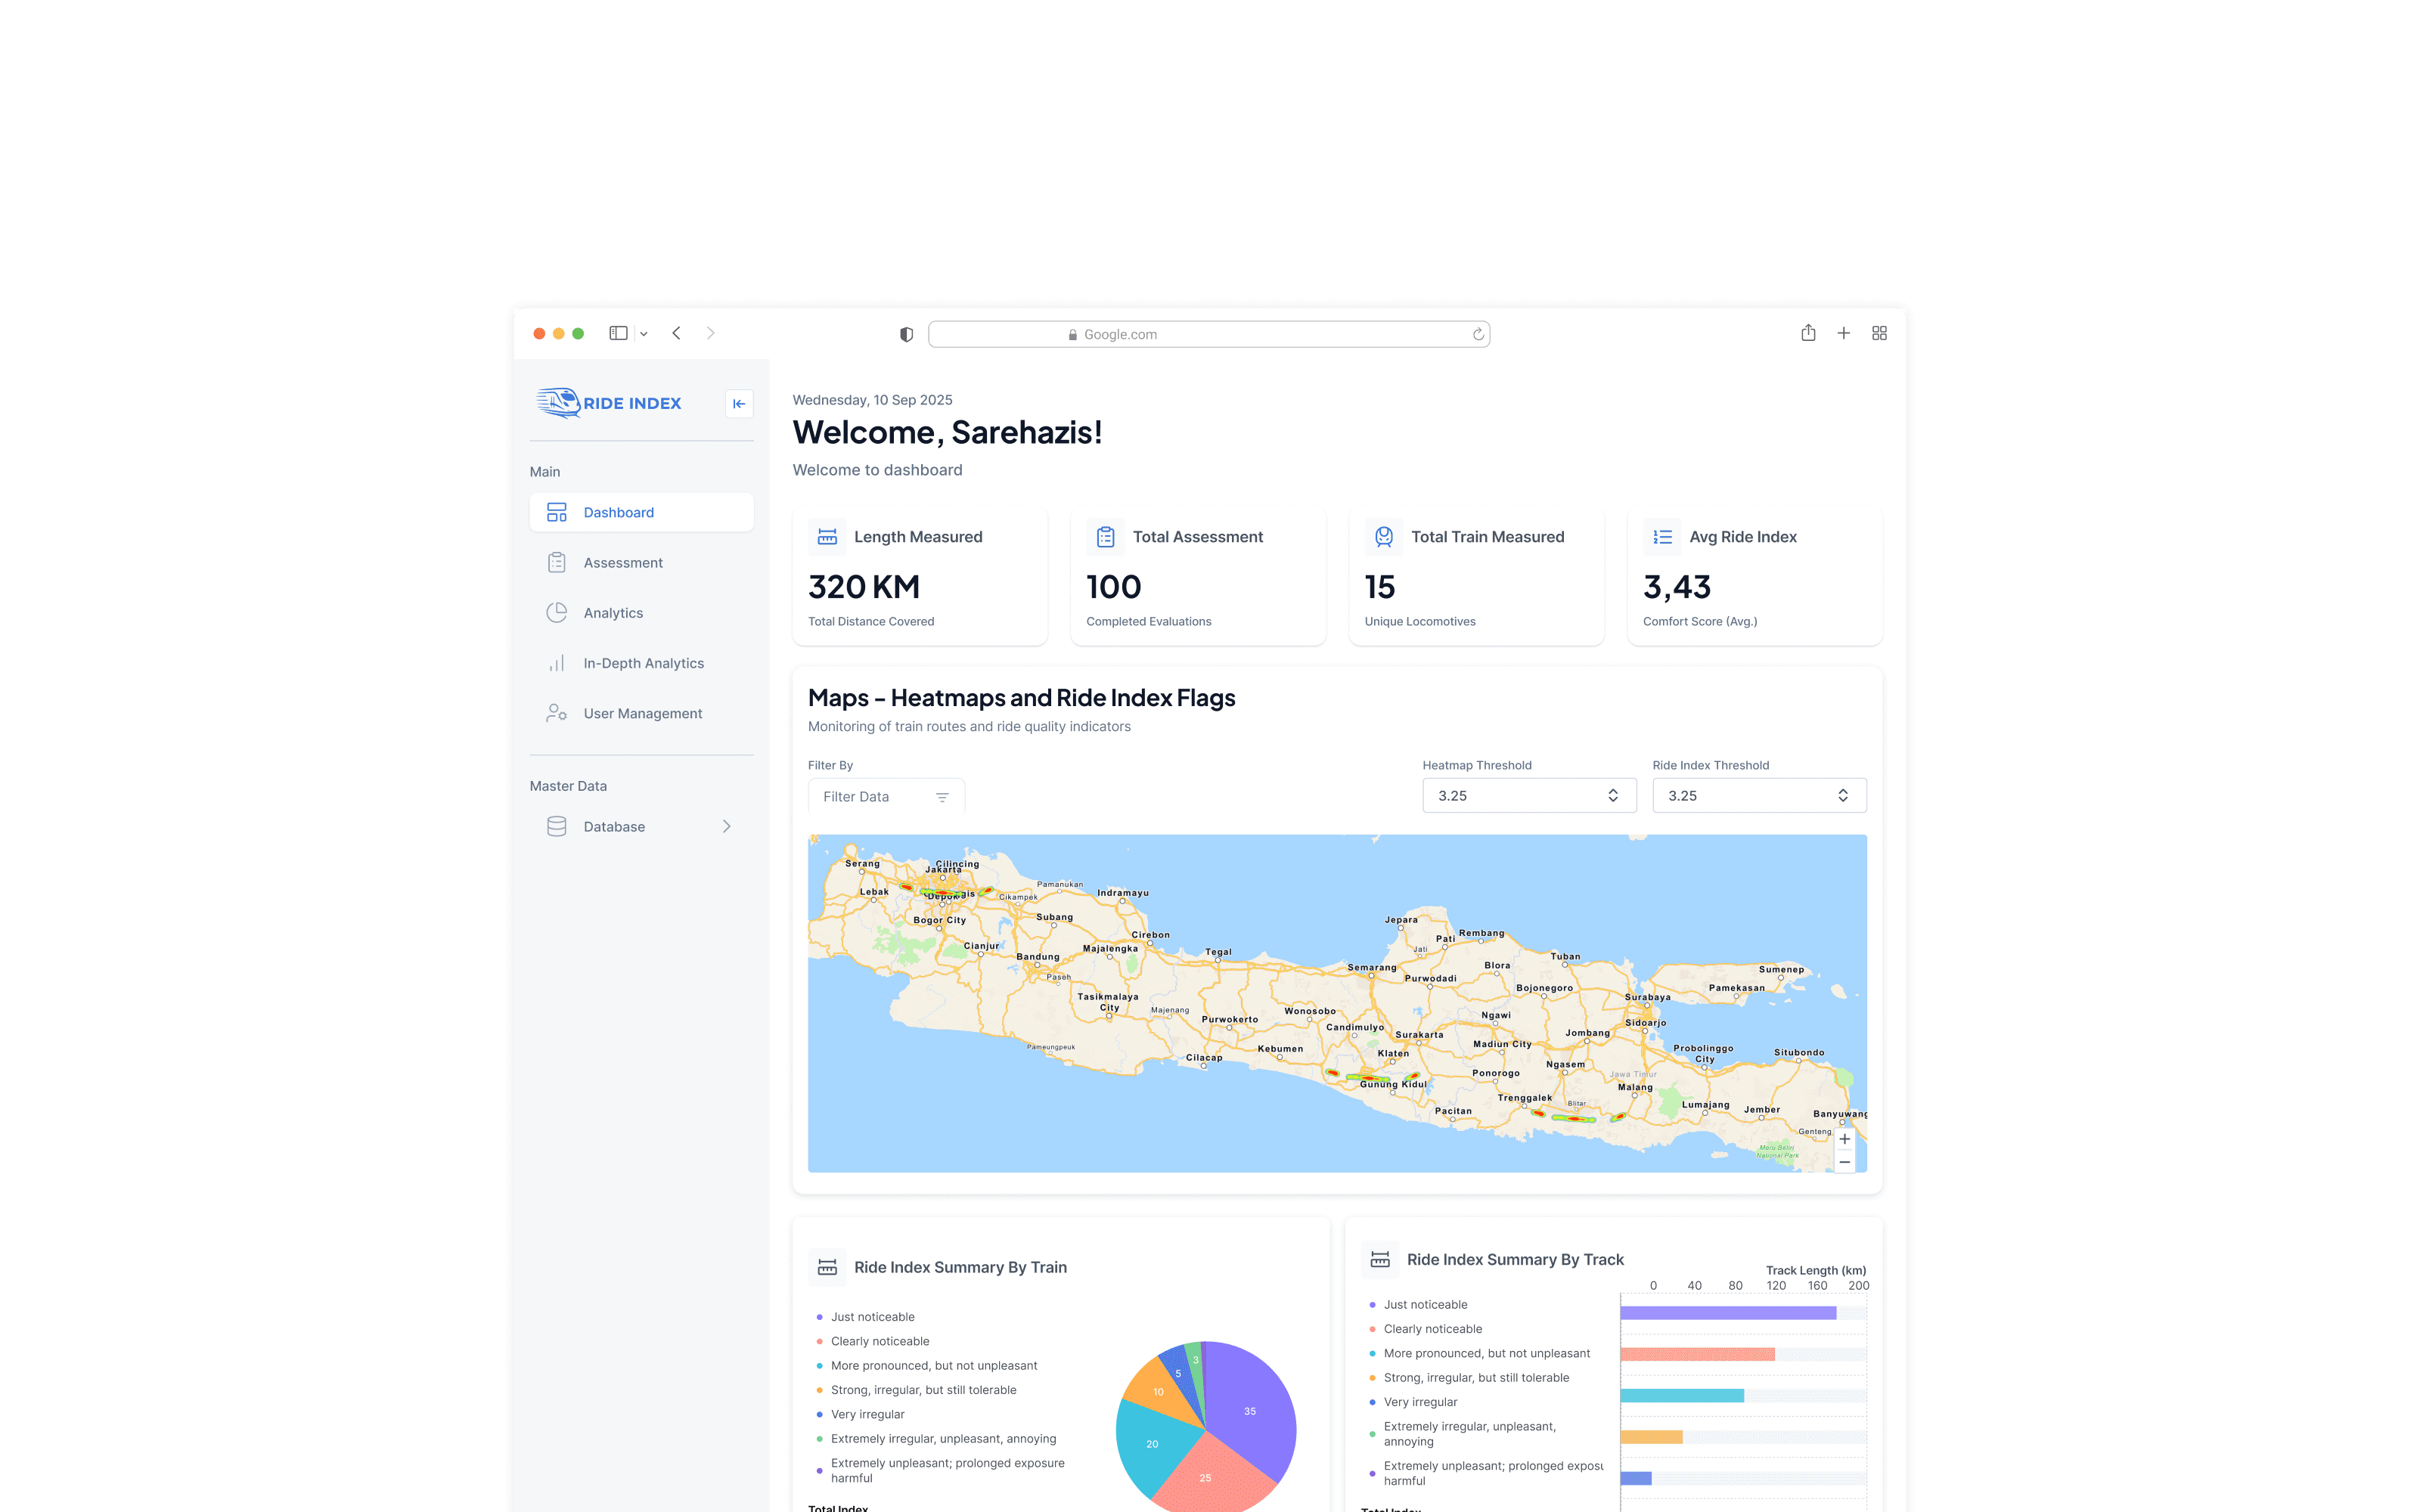This screenshot has width=2420, height=1512.
Task: Open a new browser tab
Action: click(x=1843, y=333)
